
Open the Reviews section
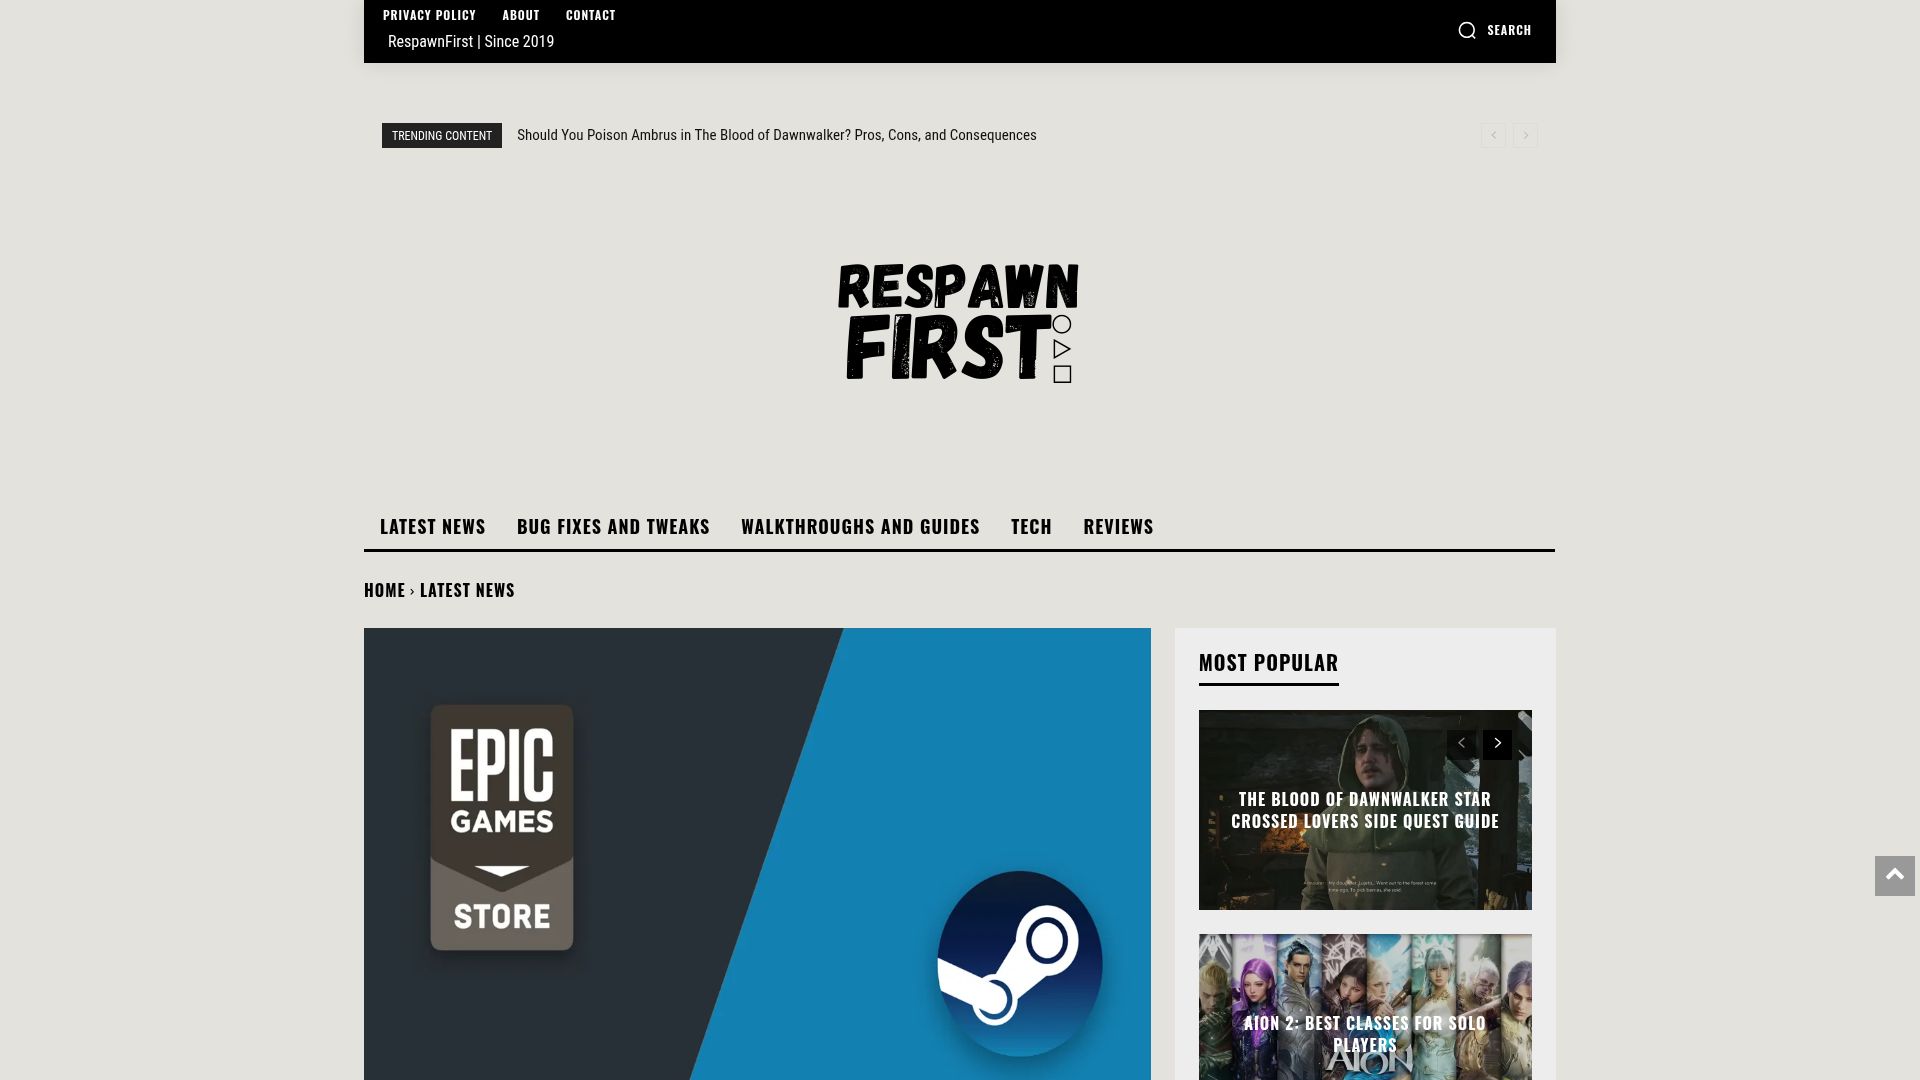(x=1118, y=526)
